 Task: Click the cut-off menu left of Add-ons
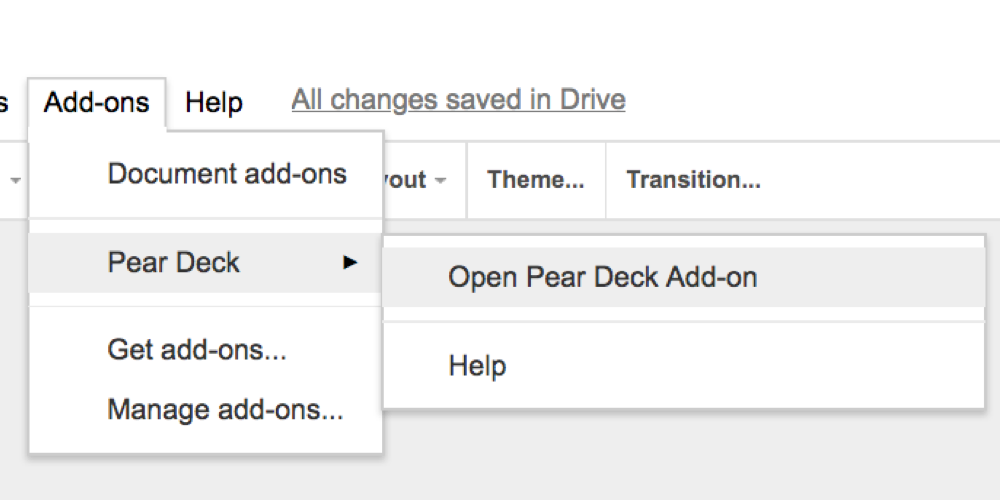click(x=4, y=102)
